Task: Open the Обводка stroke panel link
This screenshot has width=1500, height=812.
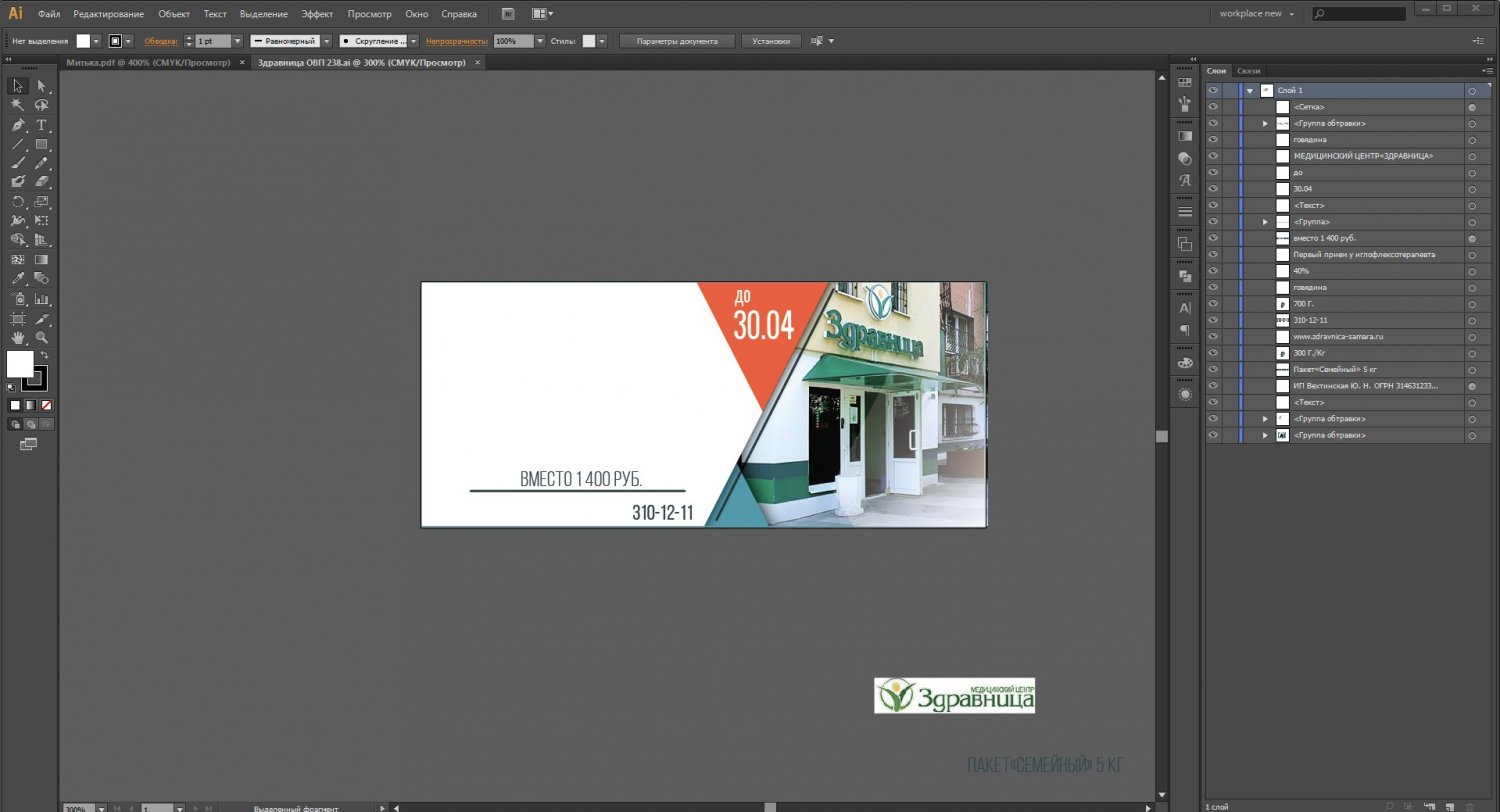Action: (x=161, y=41)
